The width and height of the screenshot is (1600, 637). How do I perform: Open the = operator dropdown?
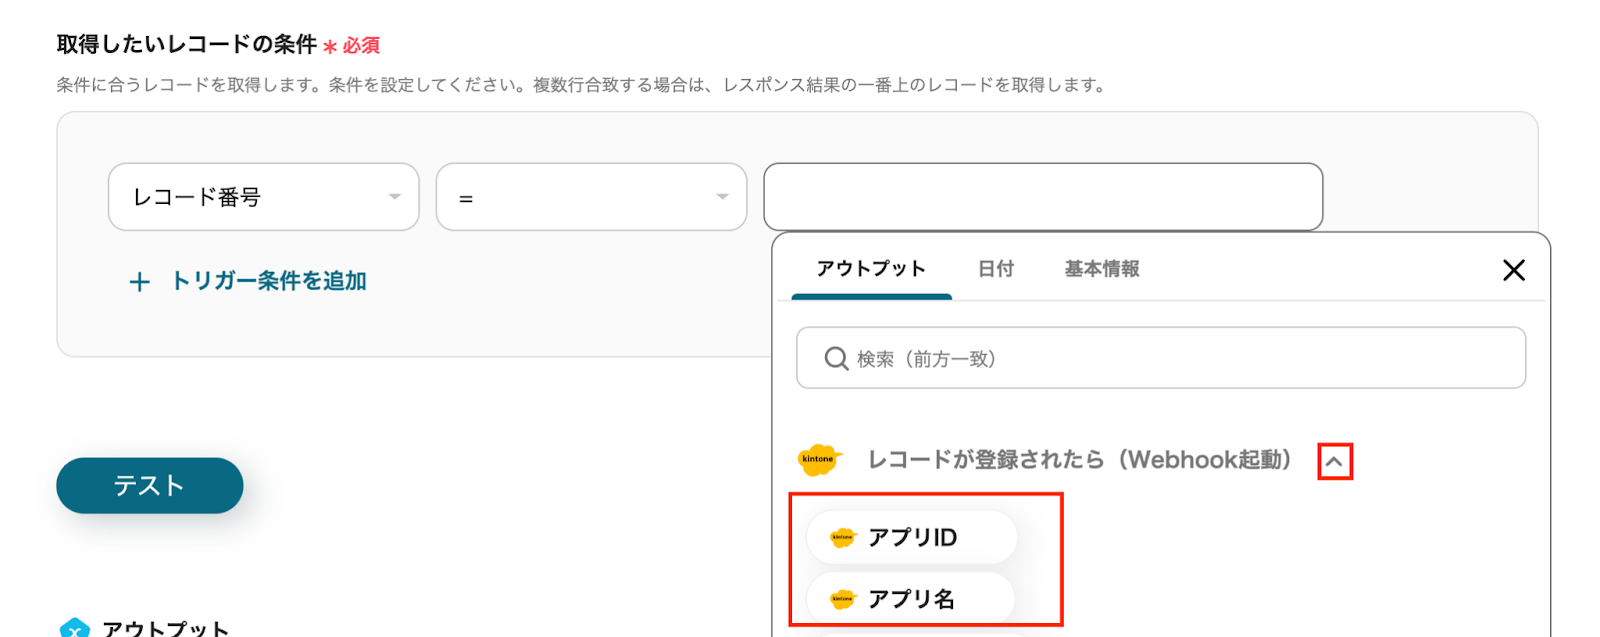[x=591, y=197]
